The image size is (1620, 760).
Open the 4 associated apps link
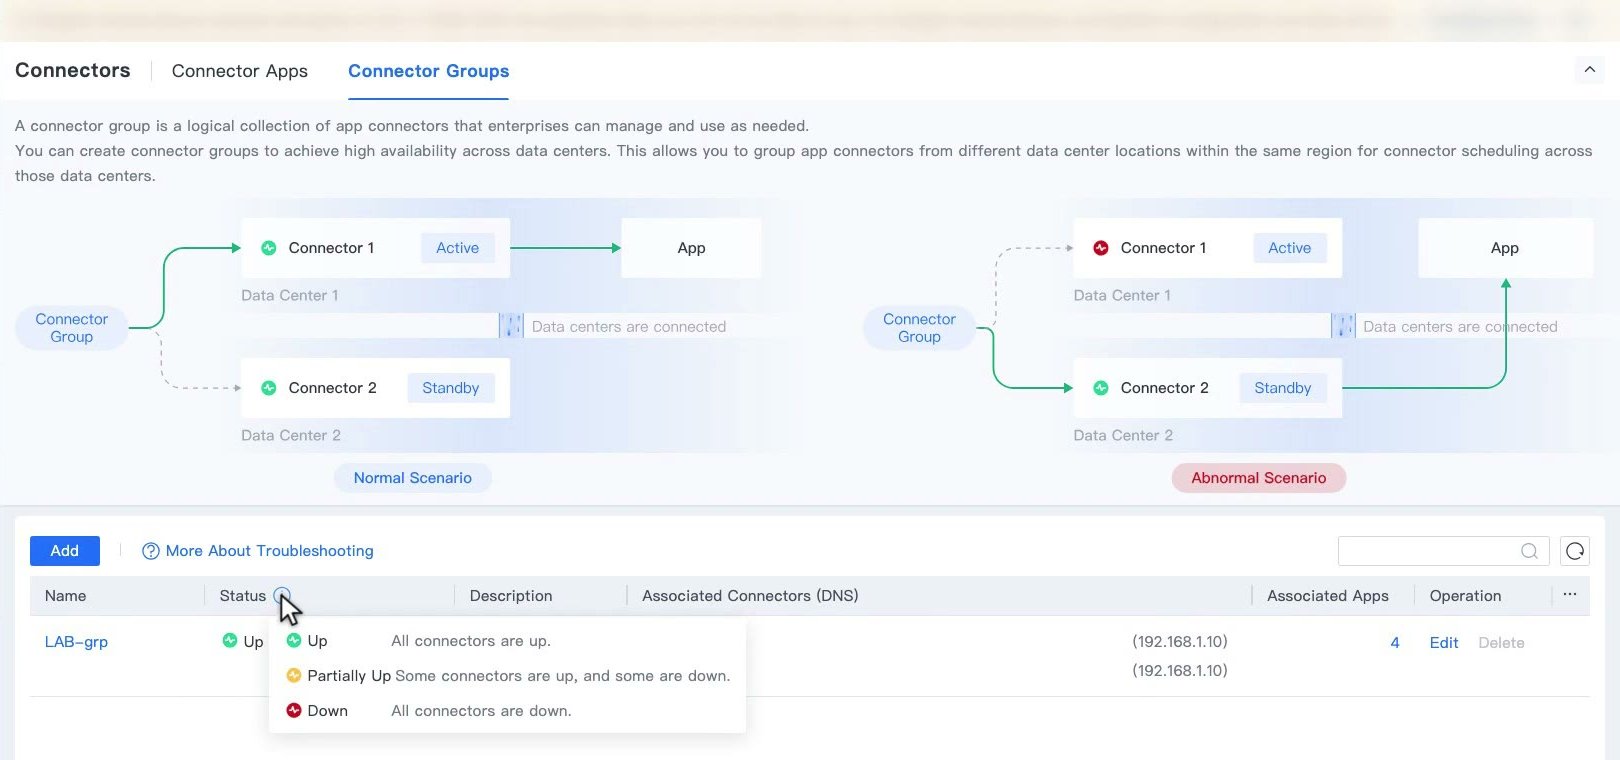tap(1395, 643)
